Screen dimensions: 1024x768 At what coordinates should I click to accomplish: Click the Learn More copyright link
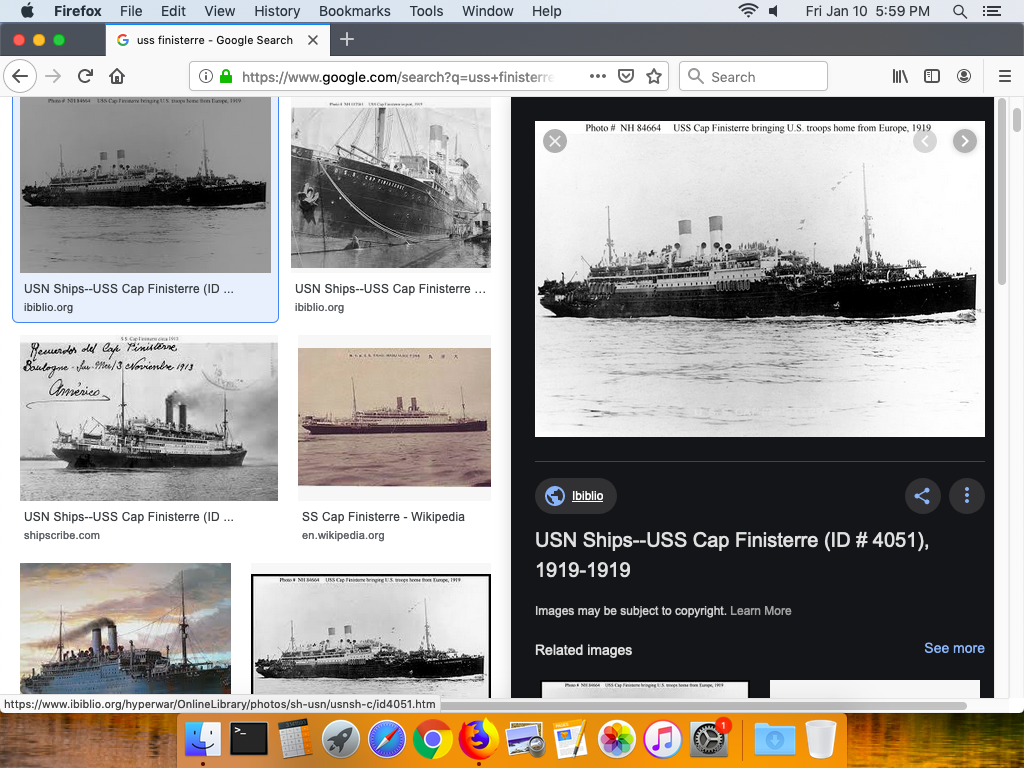tap(760, 611)
